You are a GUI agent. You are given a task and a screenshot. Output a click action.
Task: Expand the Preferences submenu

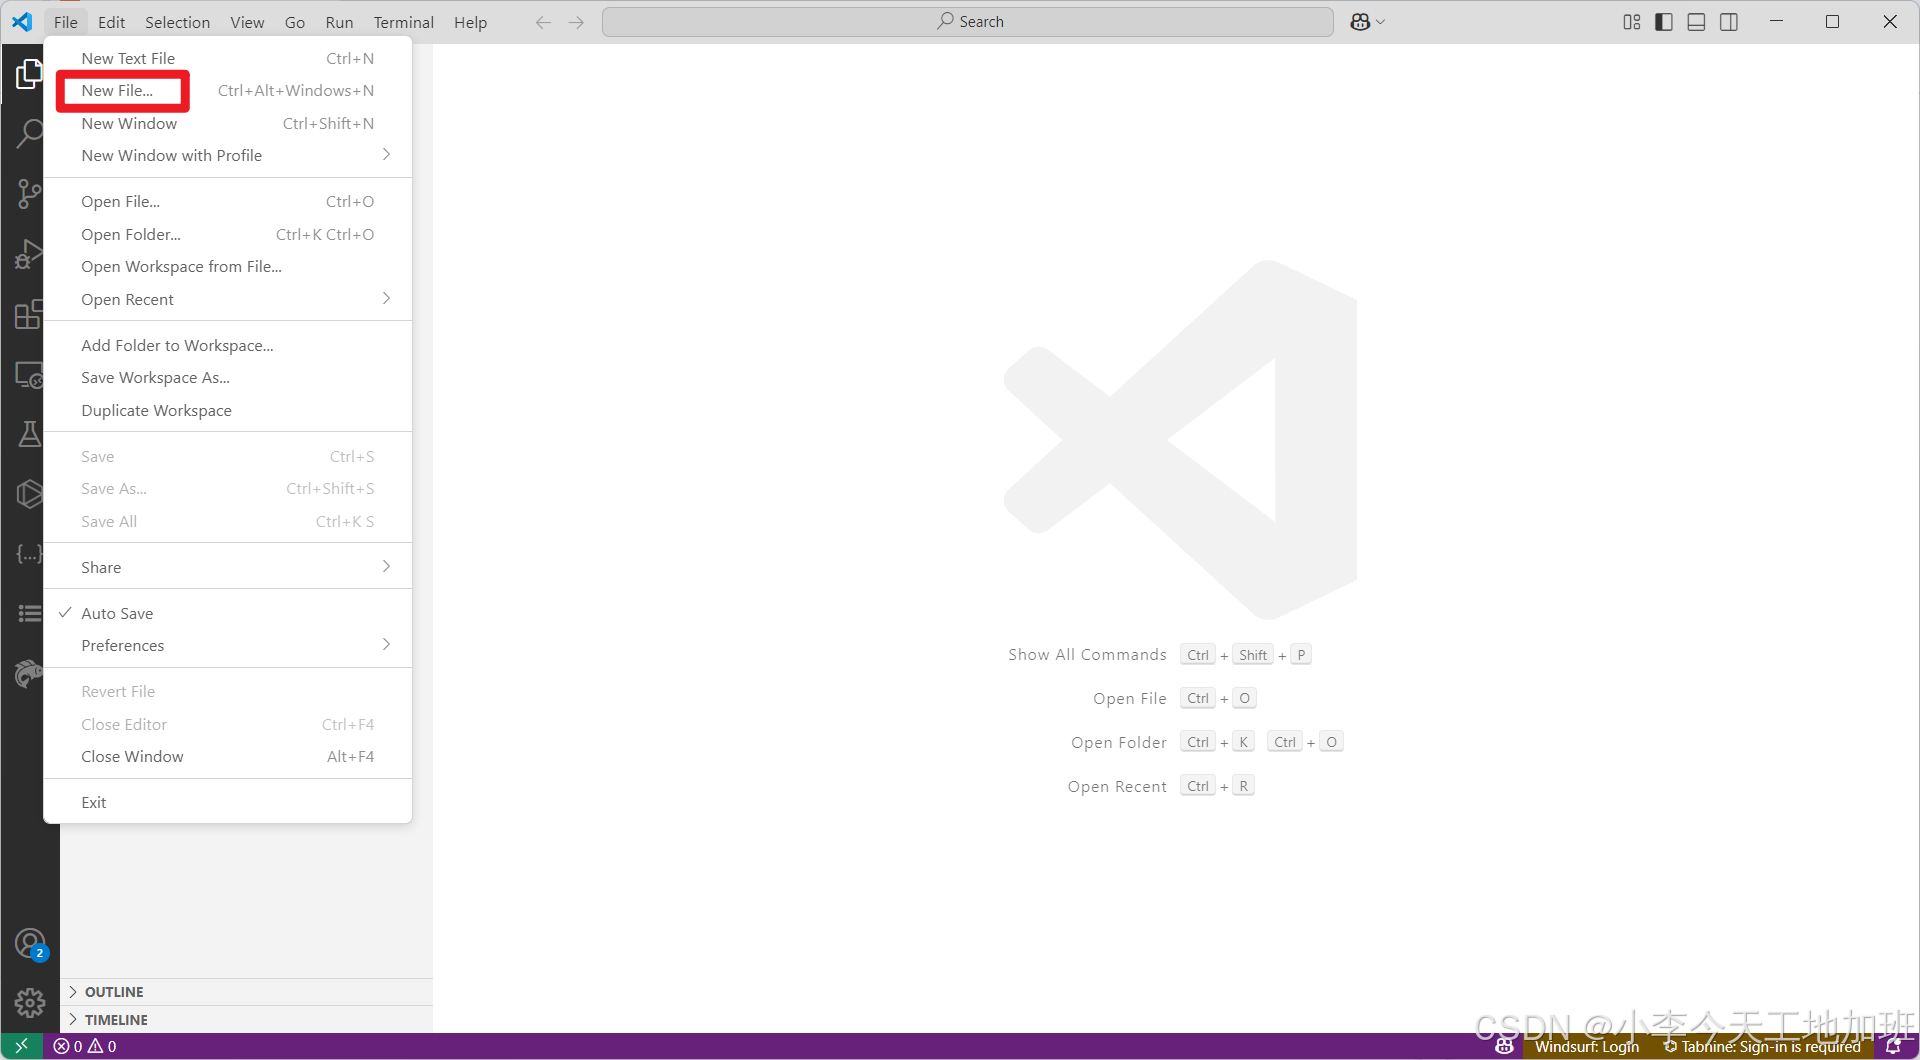(x=228, y=645)
